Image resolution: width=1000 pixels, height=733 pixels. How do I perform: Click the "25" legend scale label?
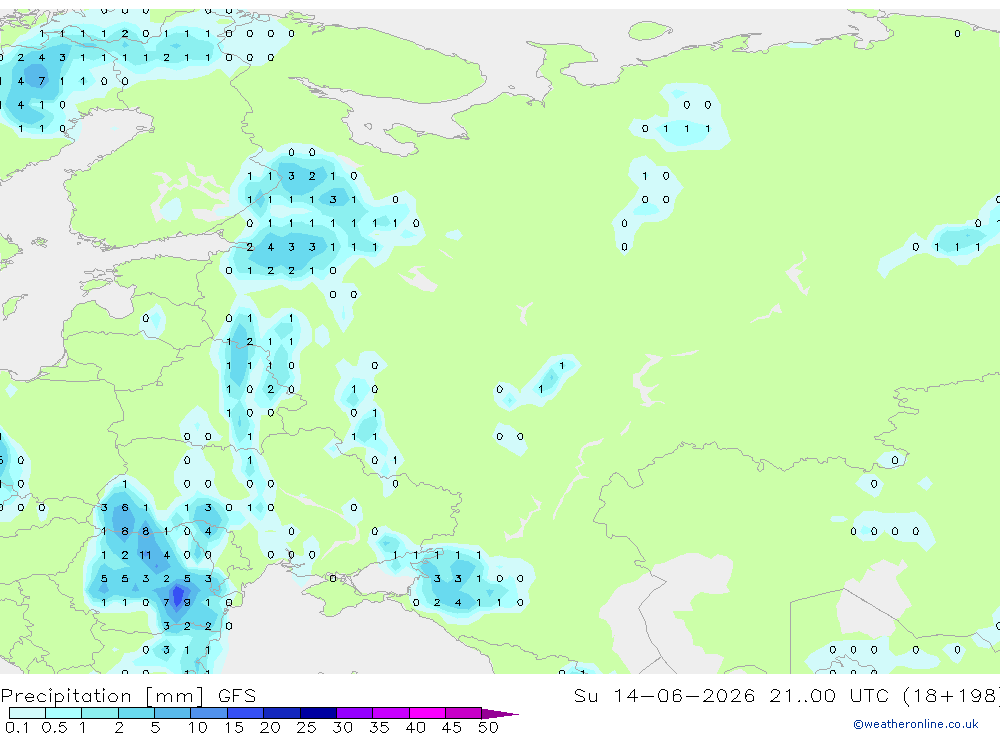[x=306, y=727]
